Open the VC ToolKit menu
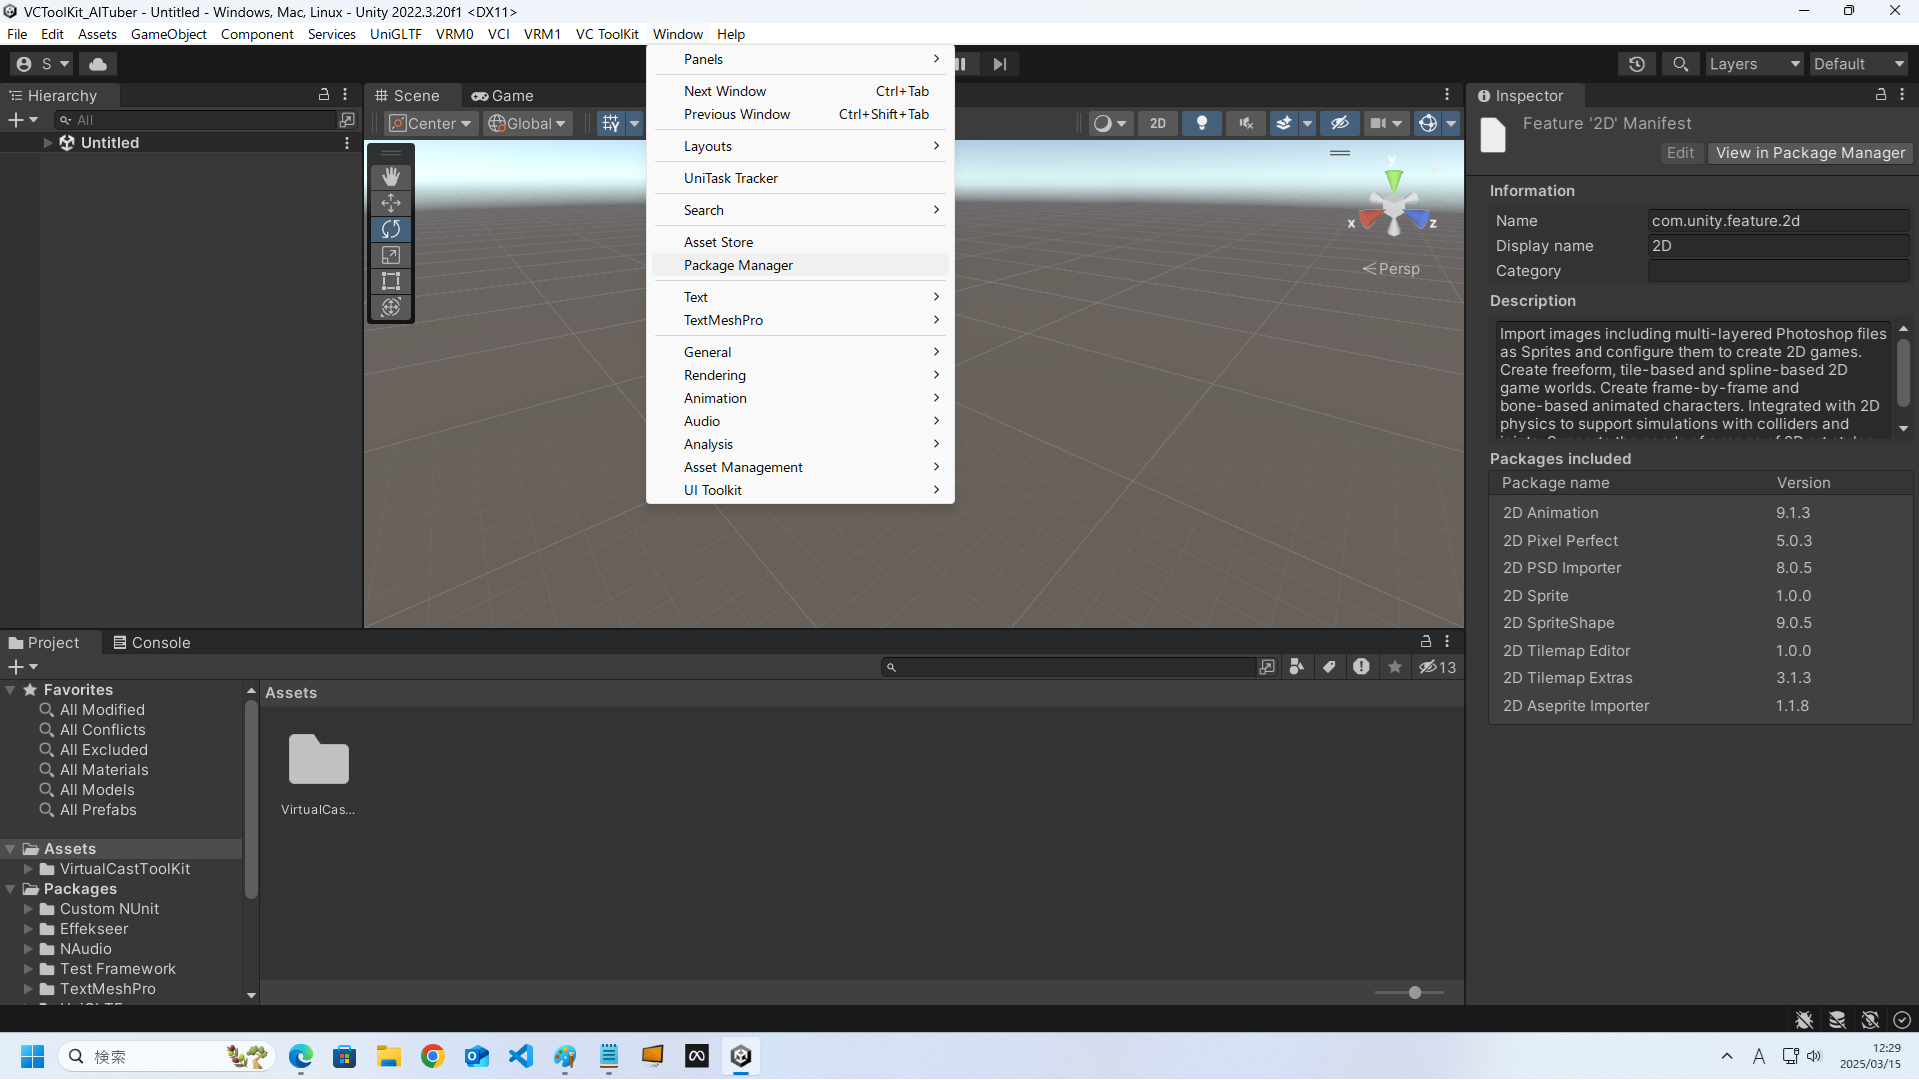 [607, 34]
